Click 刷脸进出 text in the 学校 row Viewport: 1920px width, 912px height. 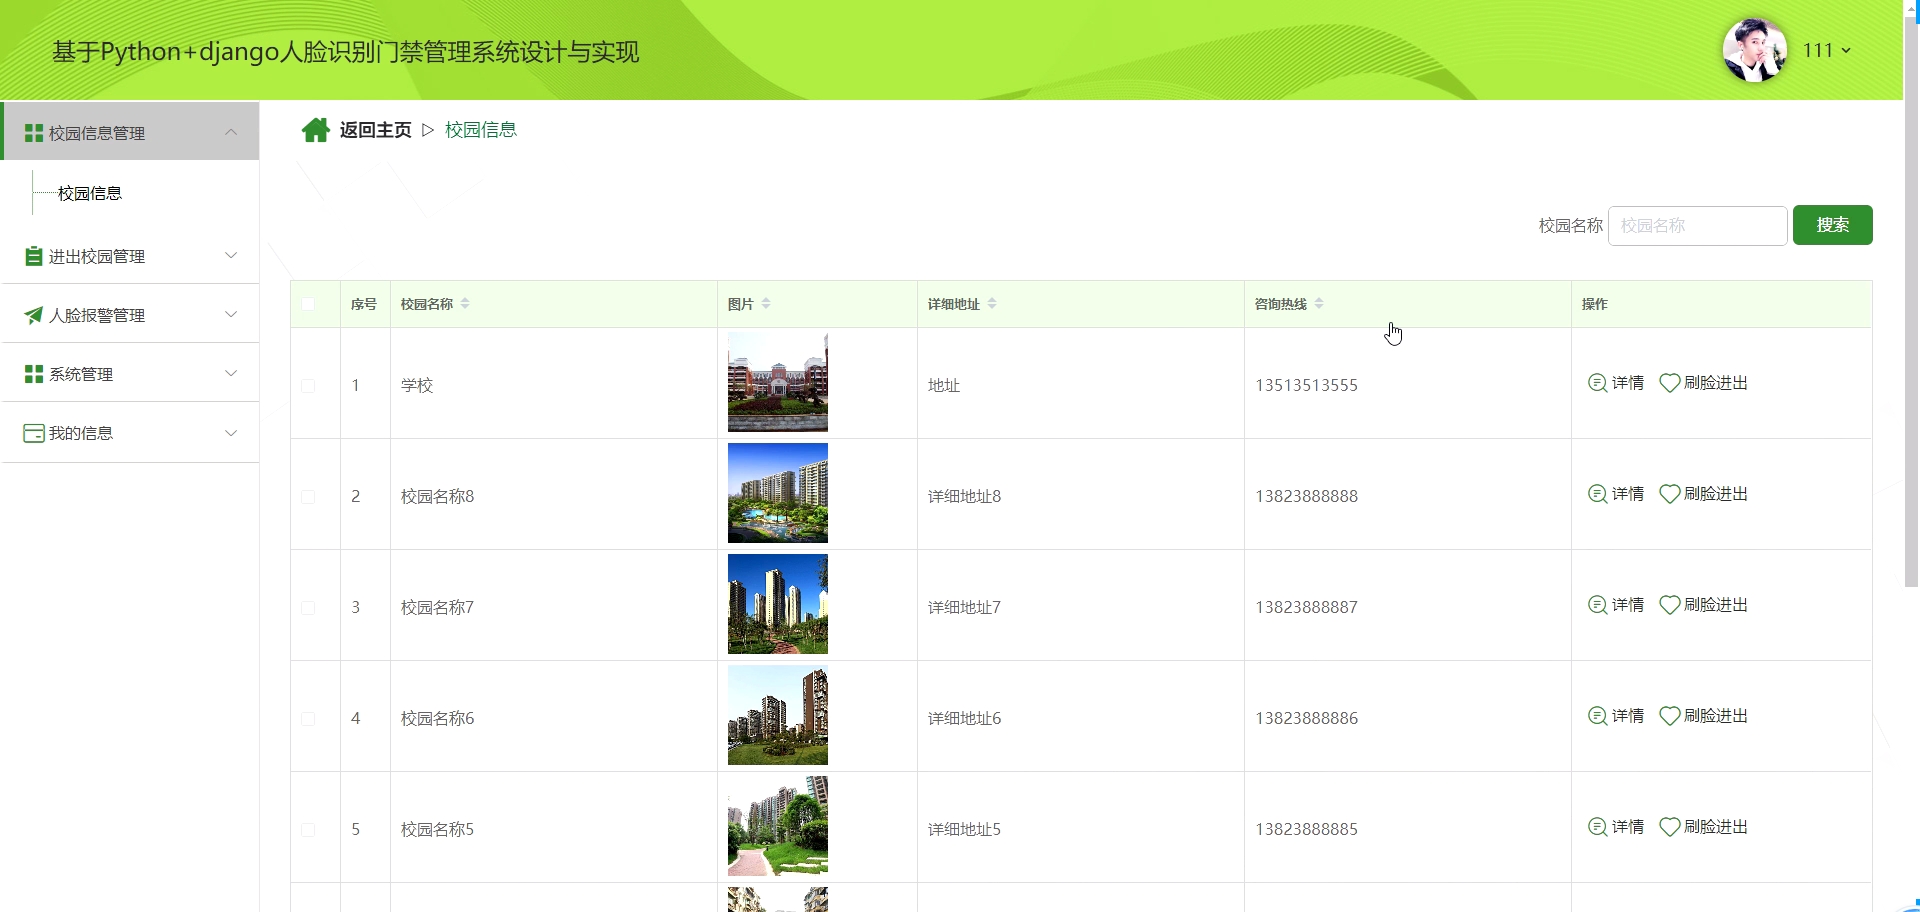[1716, 383]
